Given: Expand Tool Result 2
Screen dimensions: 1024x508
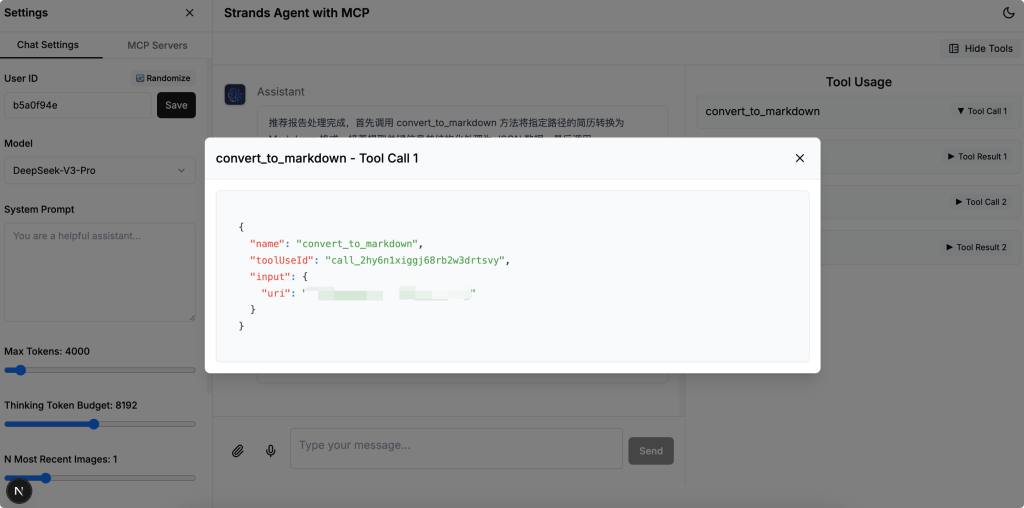Looking at the screenshot, I should [x=976, y=247].
